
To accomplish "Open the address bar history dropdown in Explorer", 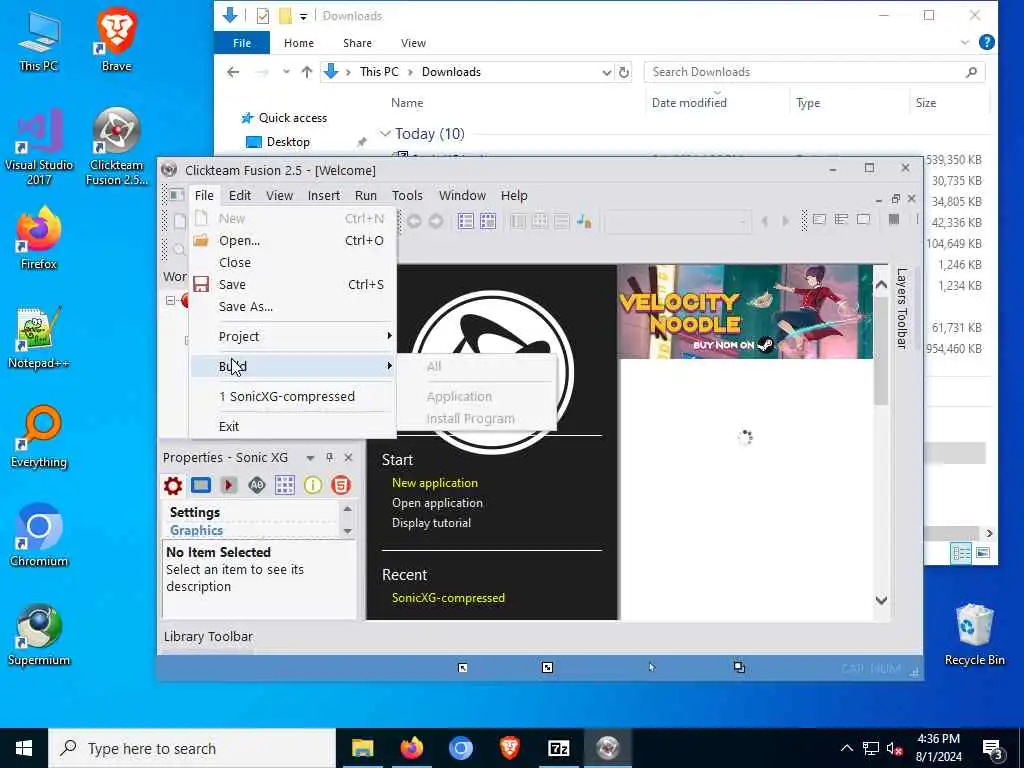I will [606, 72].
